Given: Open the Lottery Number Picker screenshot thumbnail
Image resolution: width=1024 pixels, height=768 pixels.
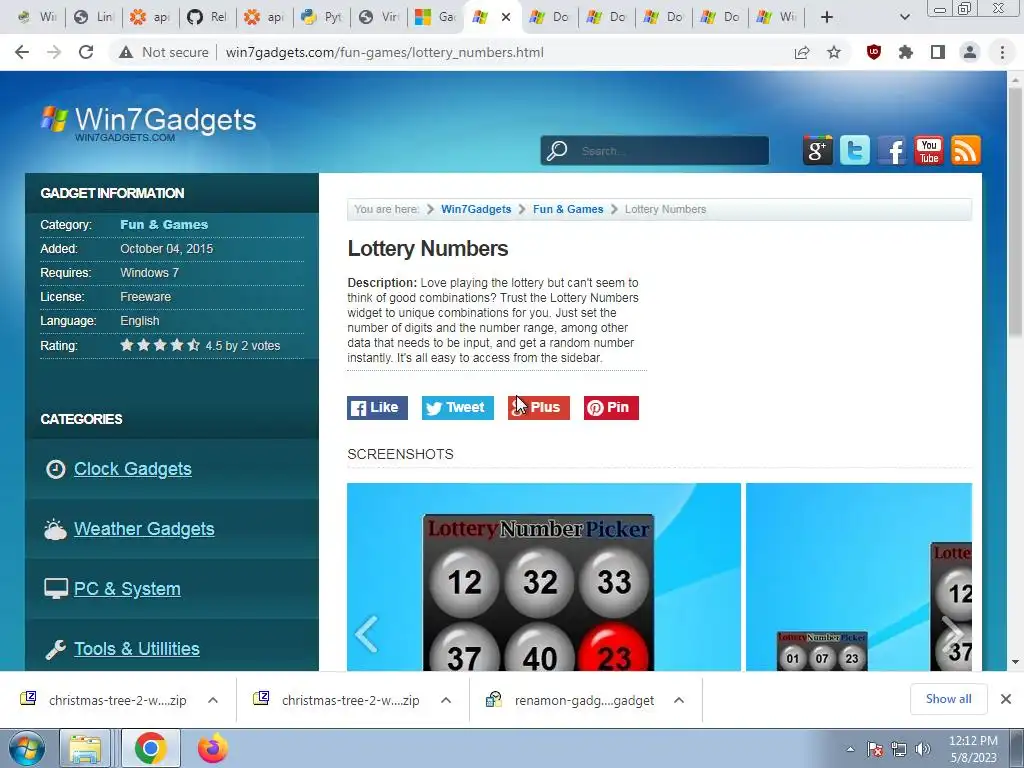Looking at the screenshot, I should pos(544,577).
